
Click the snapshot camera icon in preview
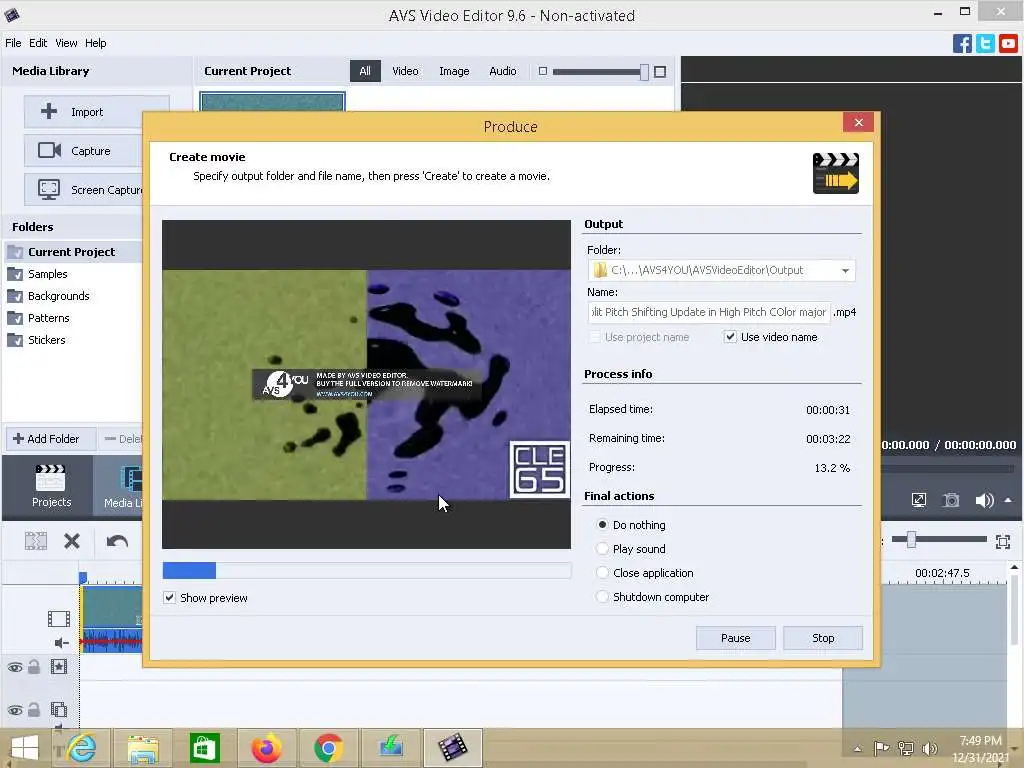pyautogui.click(x=951, y=500)
